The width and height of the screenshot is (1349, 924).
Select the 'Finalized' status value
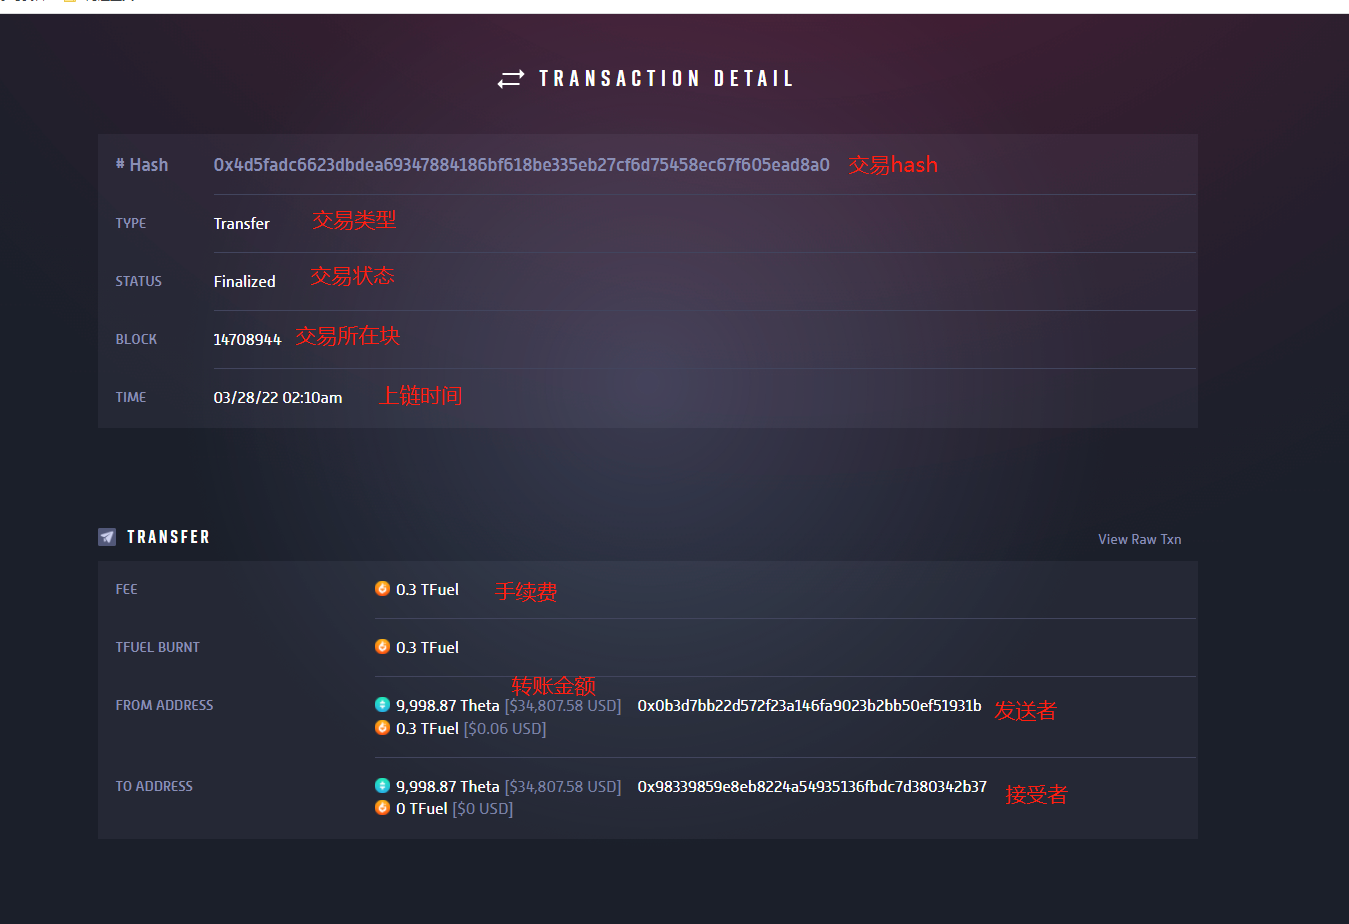244,282
